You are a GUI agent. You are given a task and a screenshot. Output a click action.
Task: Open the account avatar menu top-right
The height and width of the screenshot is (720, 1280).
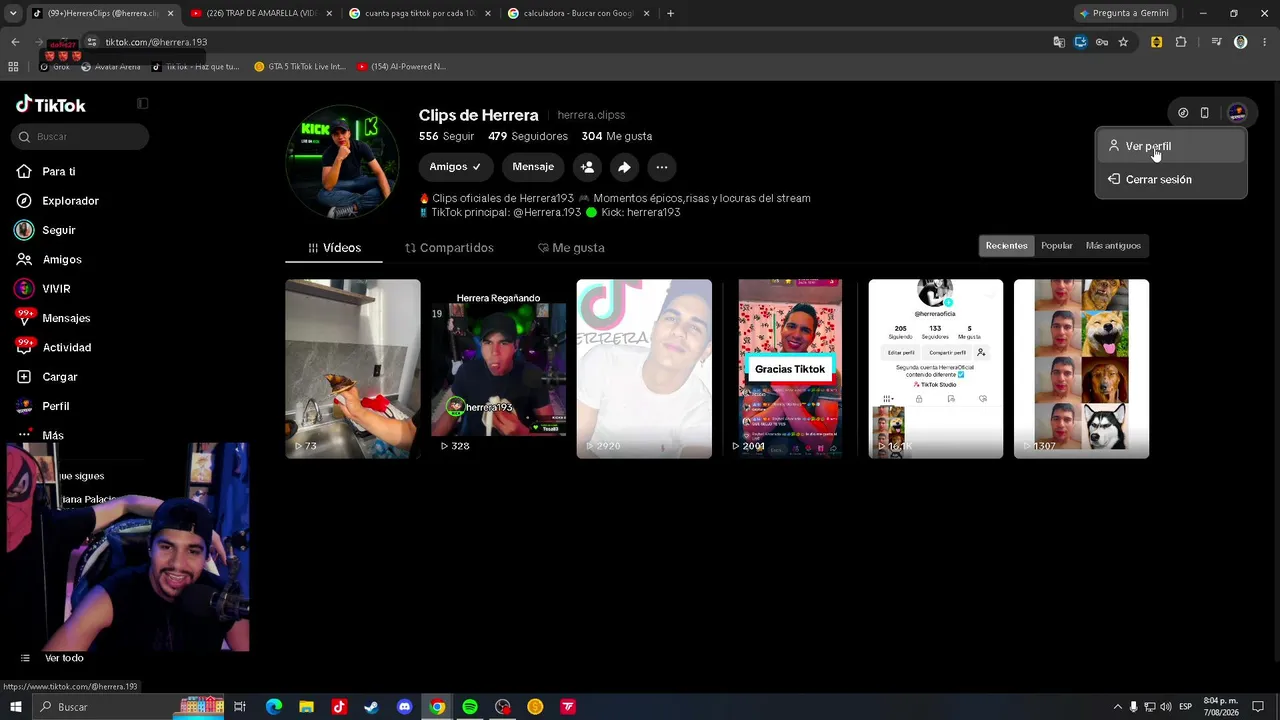1237,113
